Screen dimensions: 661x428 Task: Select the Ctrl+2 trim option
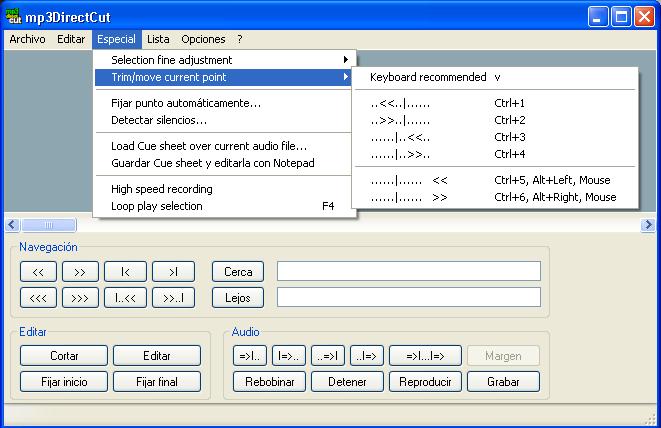[495, 120]
